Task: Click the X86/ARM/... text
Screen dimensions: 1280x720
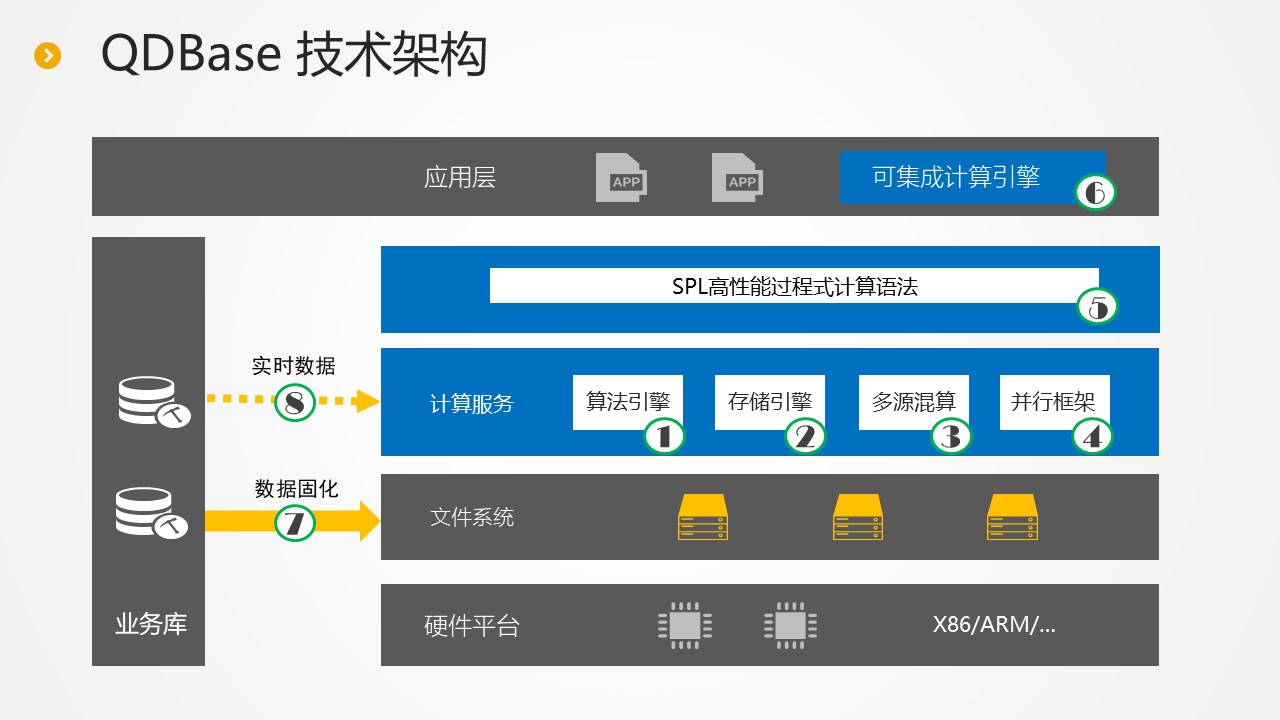Action: tap(994, 625)
